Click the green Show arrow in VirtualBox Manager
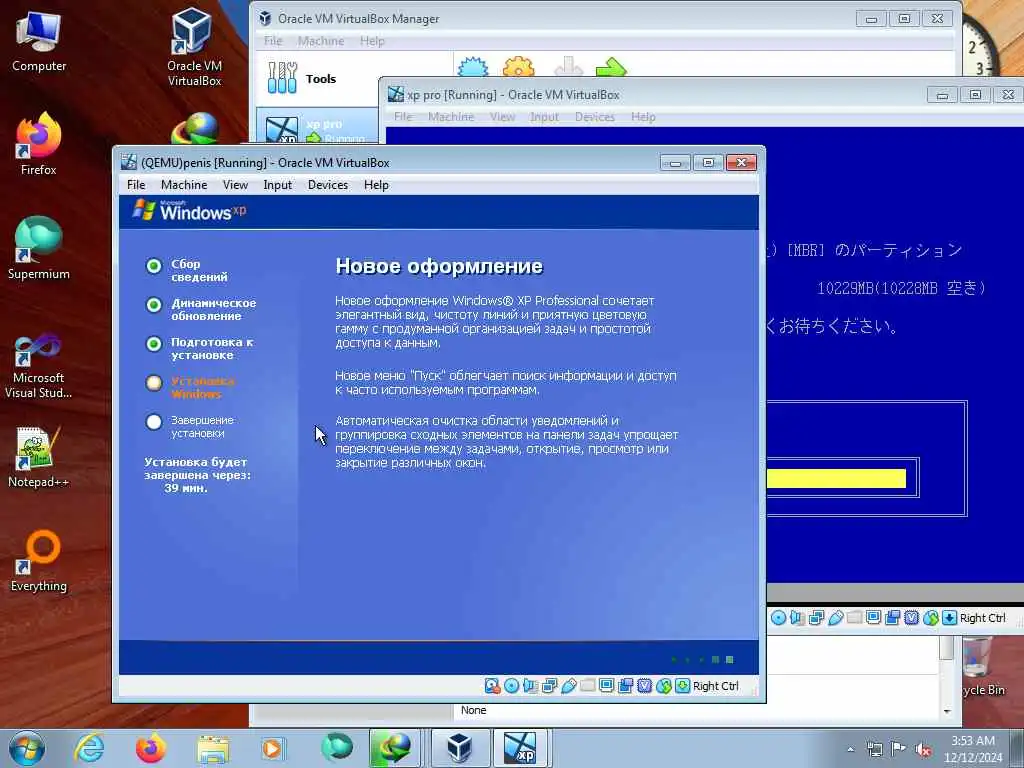Screen dimensions: 1024x768 point(611,67)
